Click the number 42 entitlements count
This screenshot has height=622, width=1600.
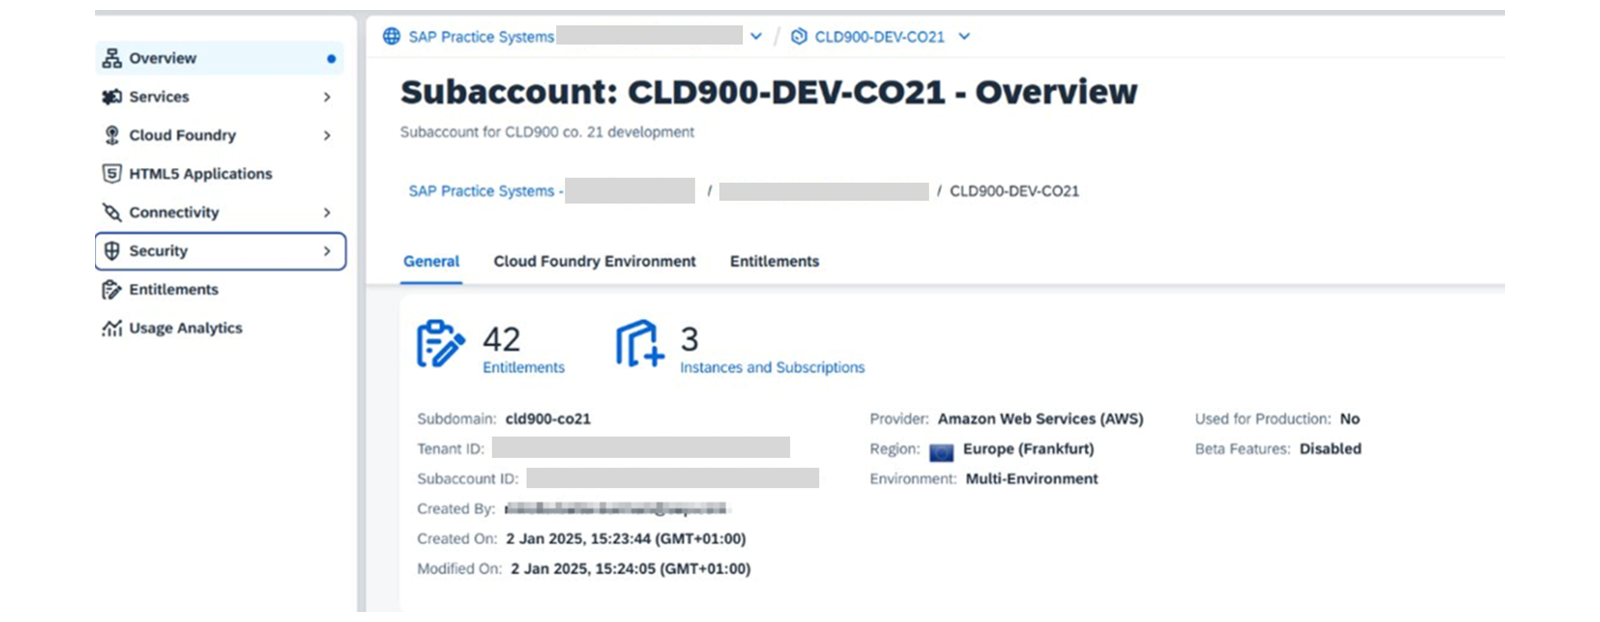click(x=502, y=339)
